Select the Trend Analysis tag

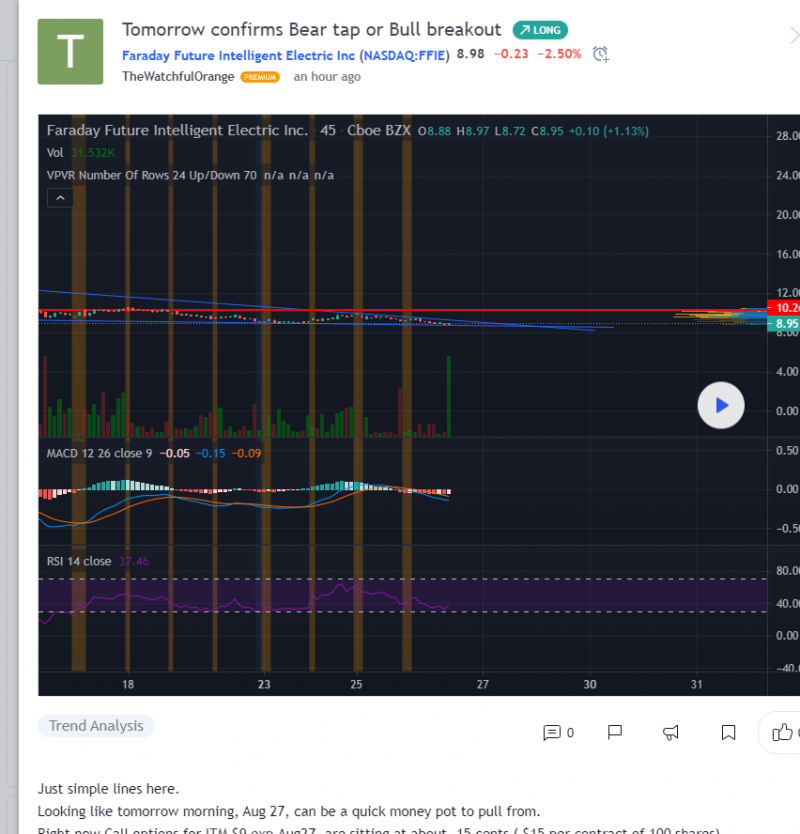[x=96, y=726]
